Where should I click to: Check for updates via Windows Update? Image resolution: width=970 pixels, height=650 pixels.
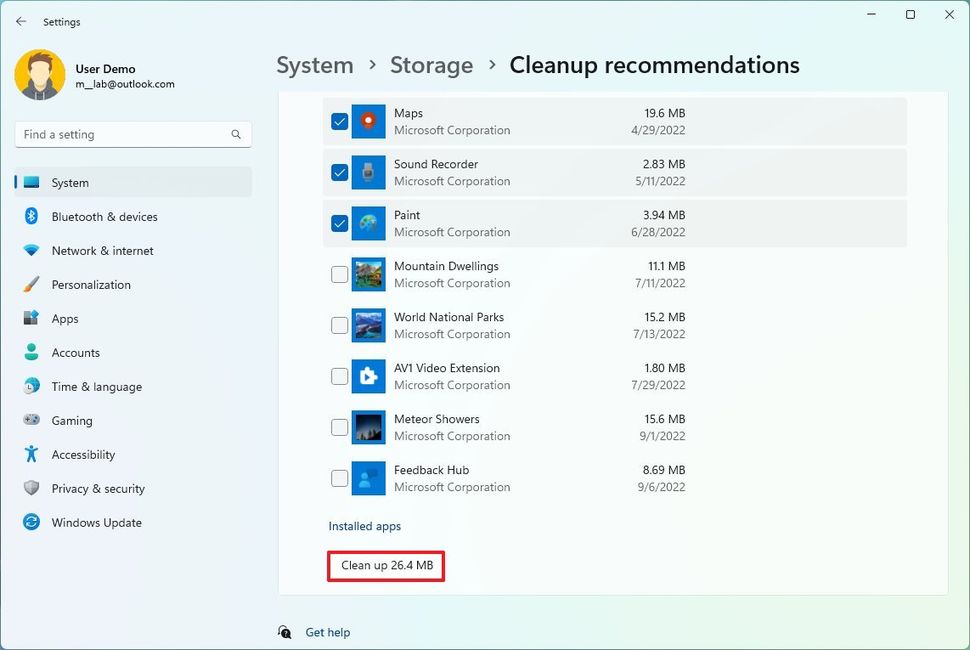click(96, 522)
